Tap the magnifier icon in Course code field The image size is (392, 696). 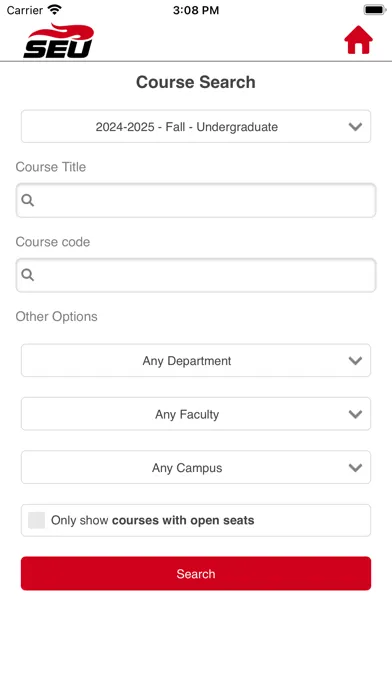(x=28, y=275)
